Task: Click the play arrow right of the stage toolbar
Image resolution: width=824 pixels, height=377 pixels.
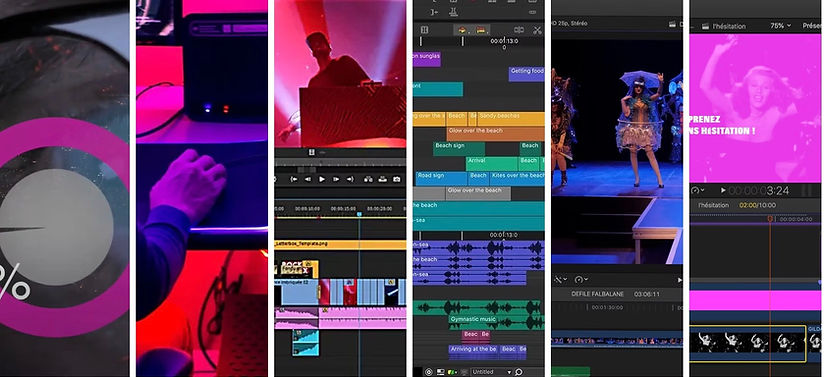Action: tap(680, 280)
